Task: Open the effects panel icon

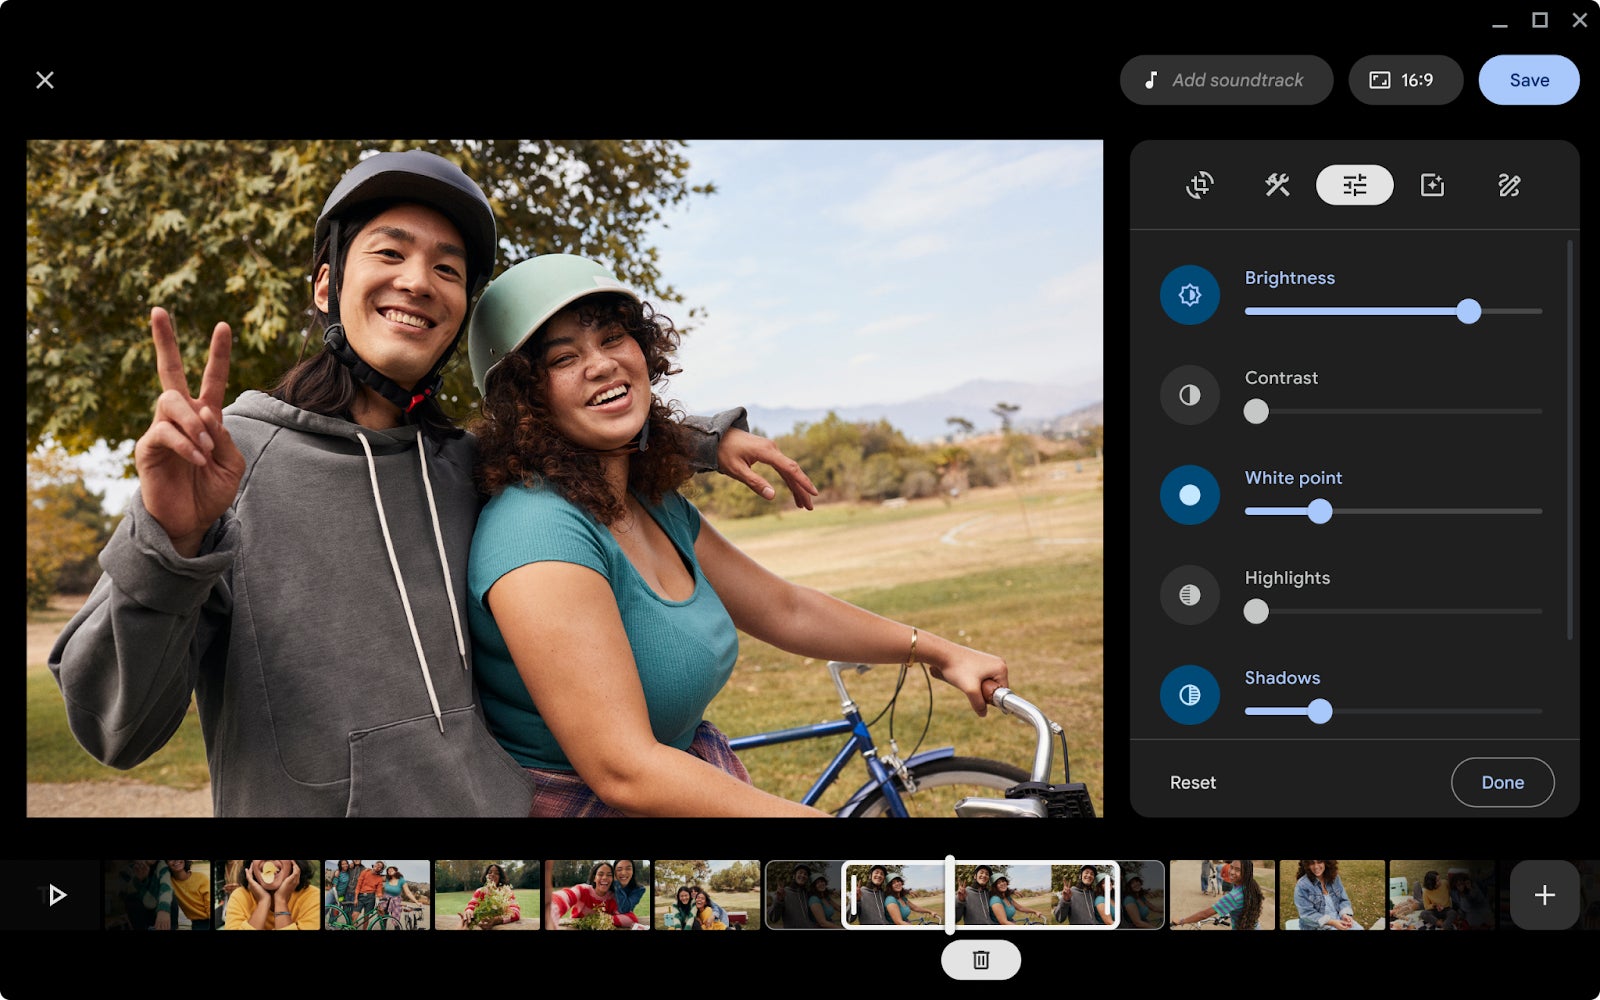Action: 1432,185
